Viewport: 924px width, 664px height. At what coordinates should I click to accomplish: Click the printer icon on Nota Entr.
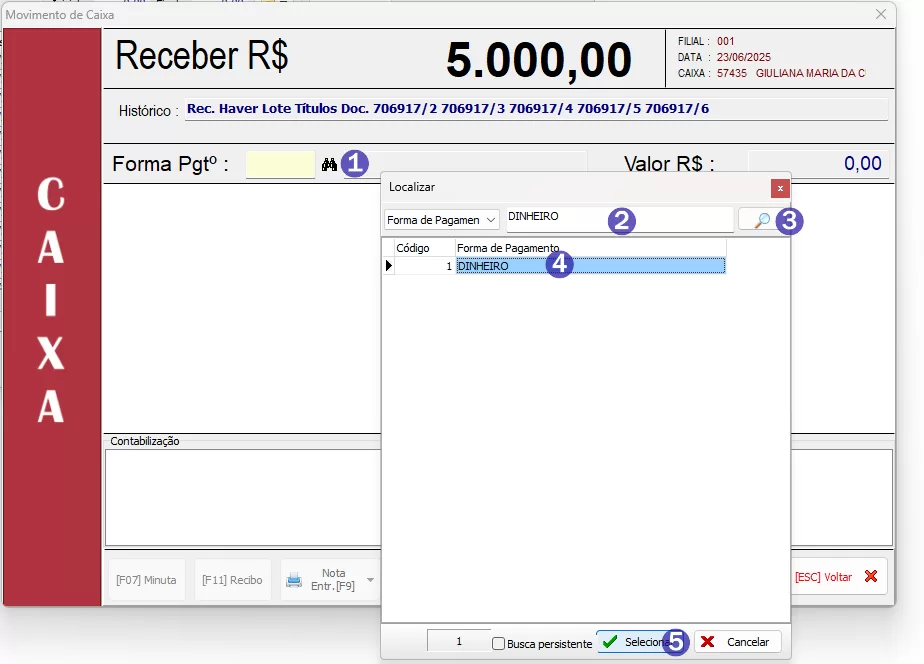point(294,580)
